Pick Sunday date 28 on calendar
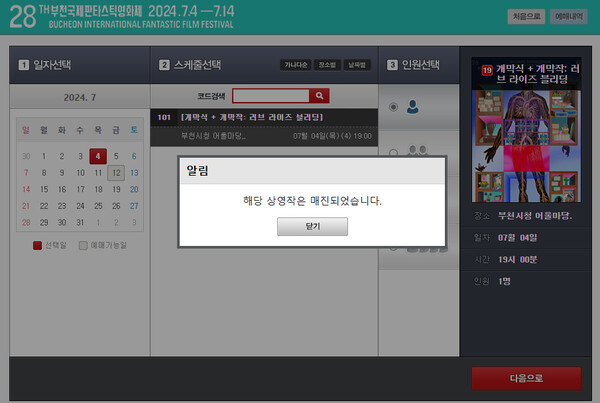Viewport: 600px width, 403px height. click(26, 222)
